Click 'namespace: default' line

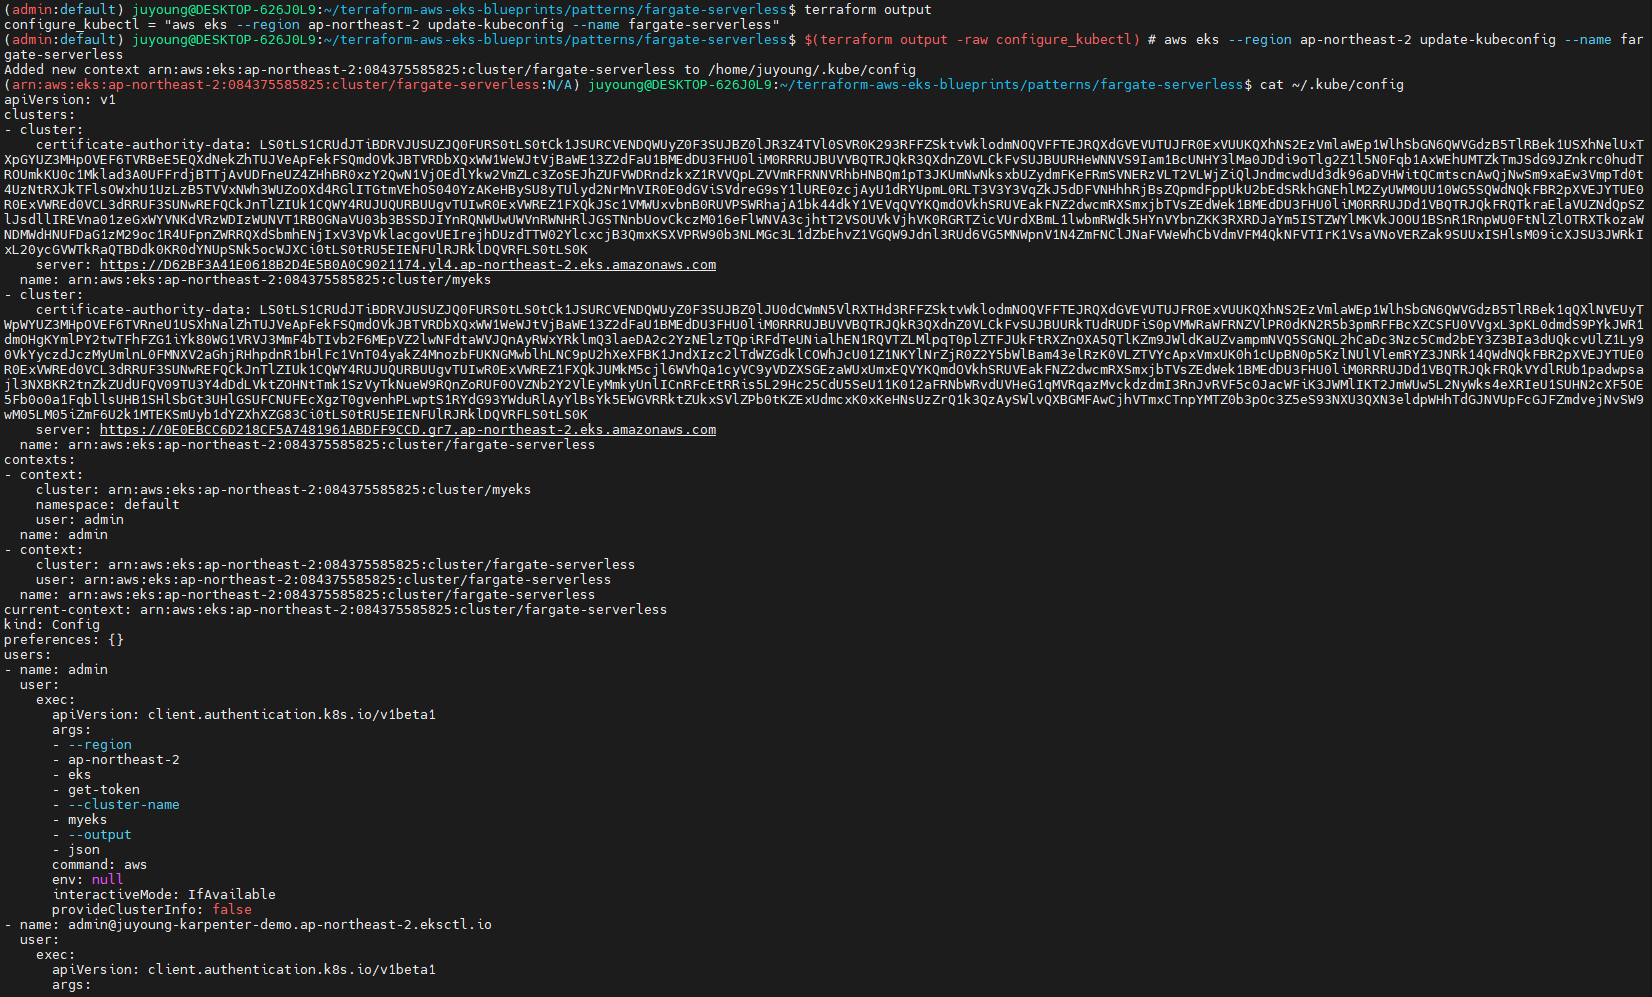(108, 505)
